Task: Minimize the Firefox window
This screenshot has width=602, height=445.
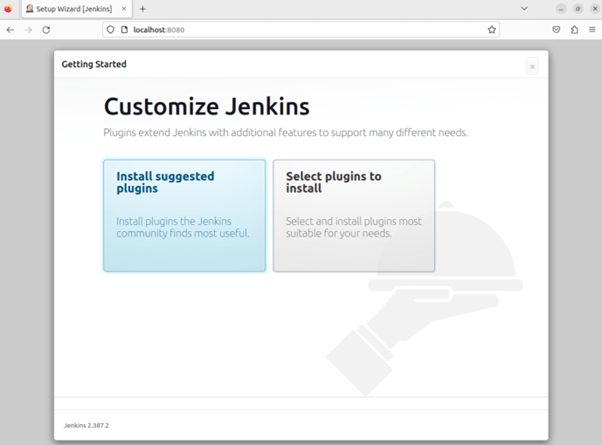Action: (562, 8)
